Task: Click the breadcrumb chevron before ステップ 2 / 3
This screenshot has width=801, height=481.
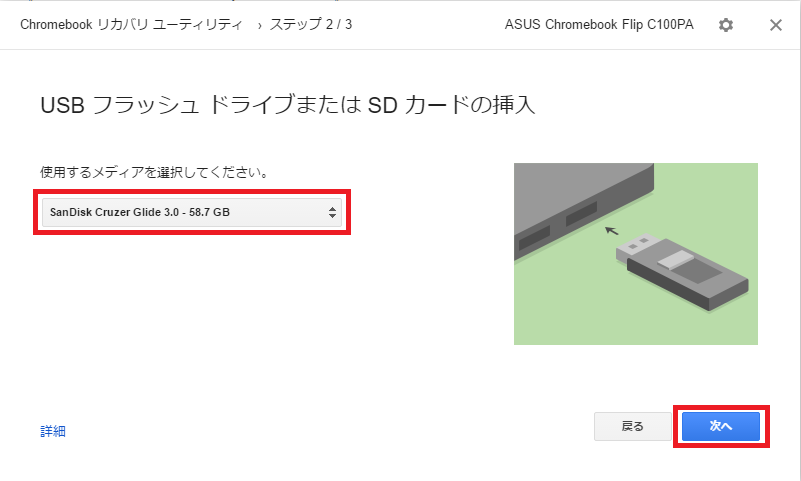Action: pyautogui.click(x=260, y=26)
